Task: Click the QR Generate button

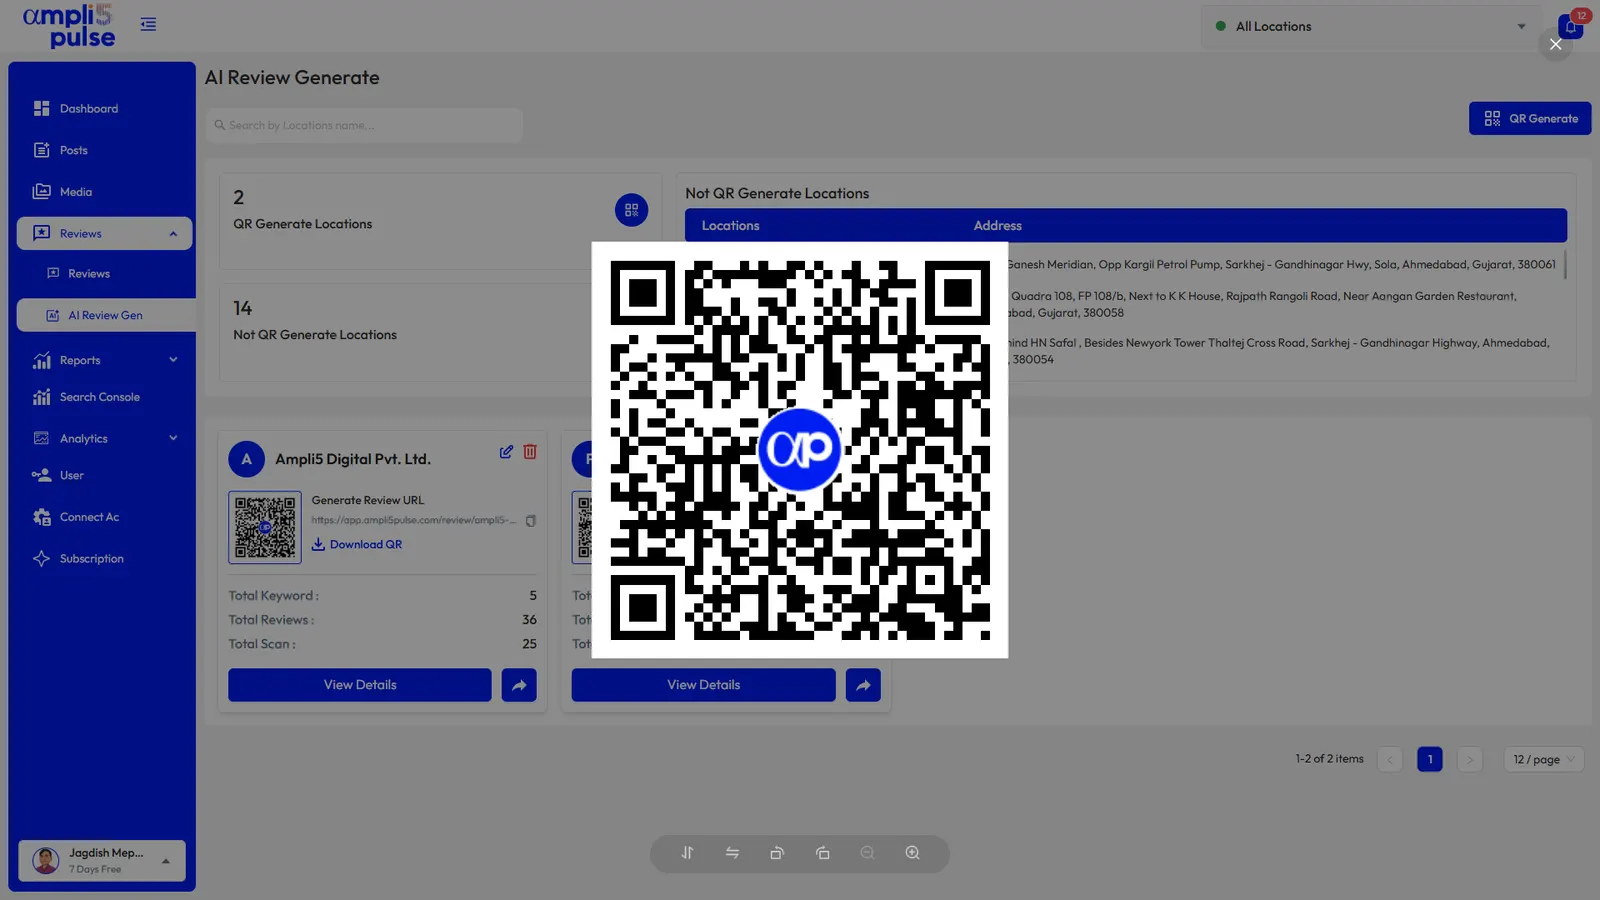Action: (x=1530, y=118)
